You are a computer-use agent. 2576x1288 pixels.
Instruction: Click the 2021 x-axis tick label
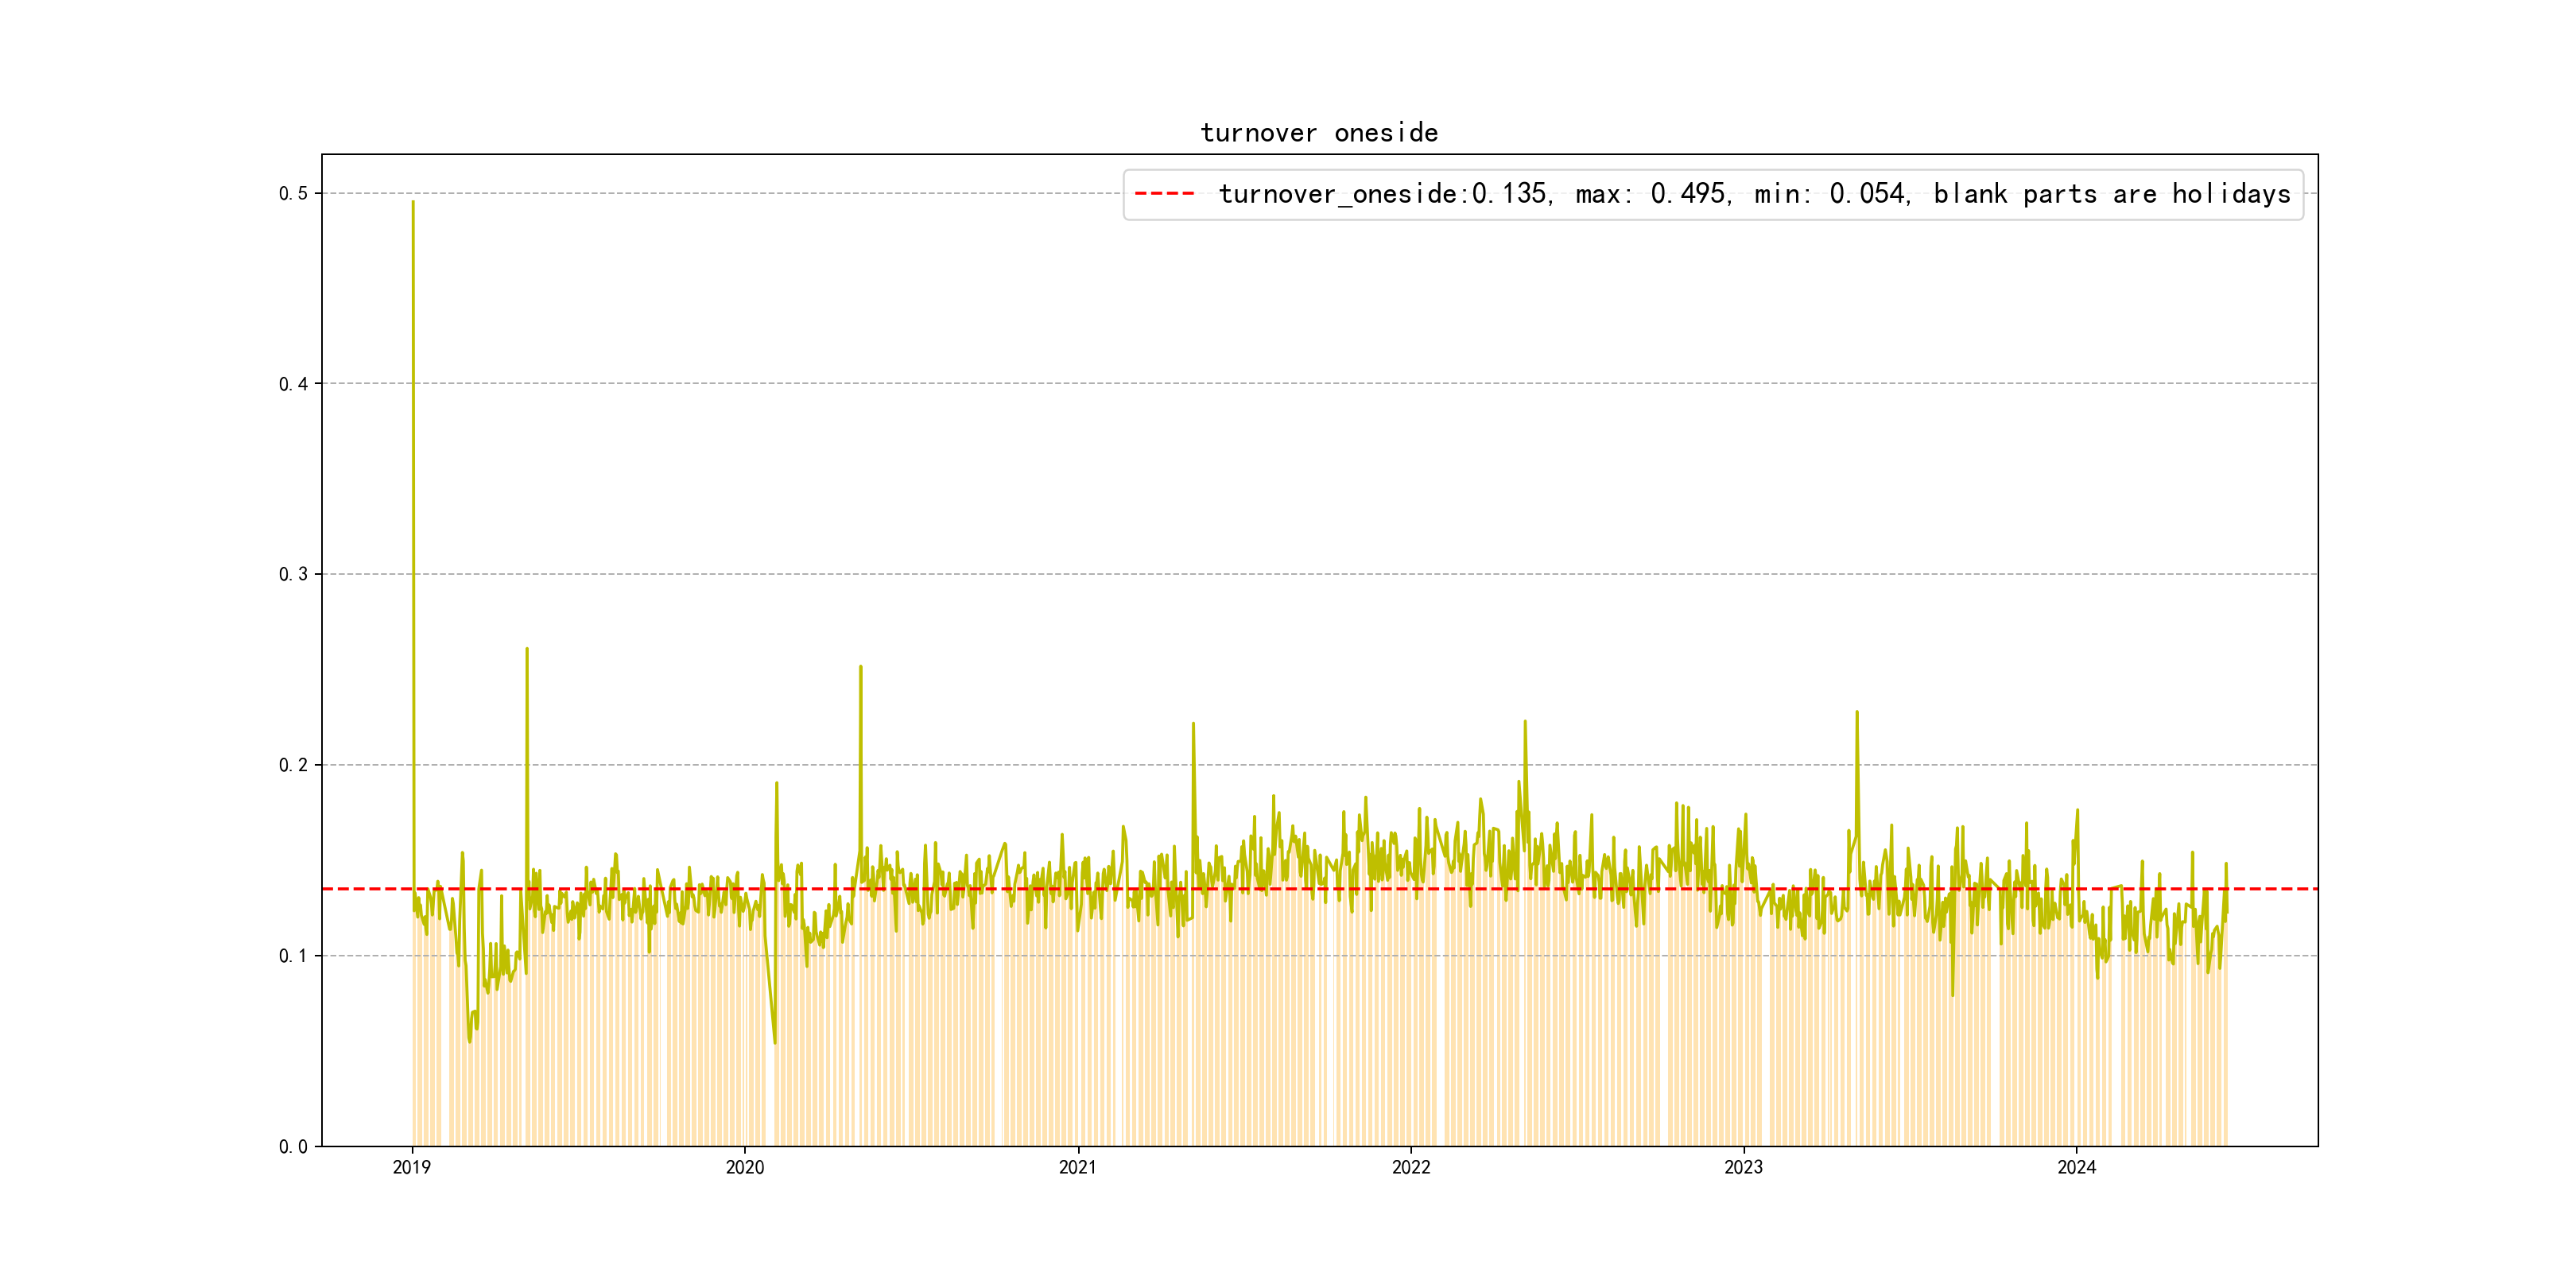pos(1077,1167)
